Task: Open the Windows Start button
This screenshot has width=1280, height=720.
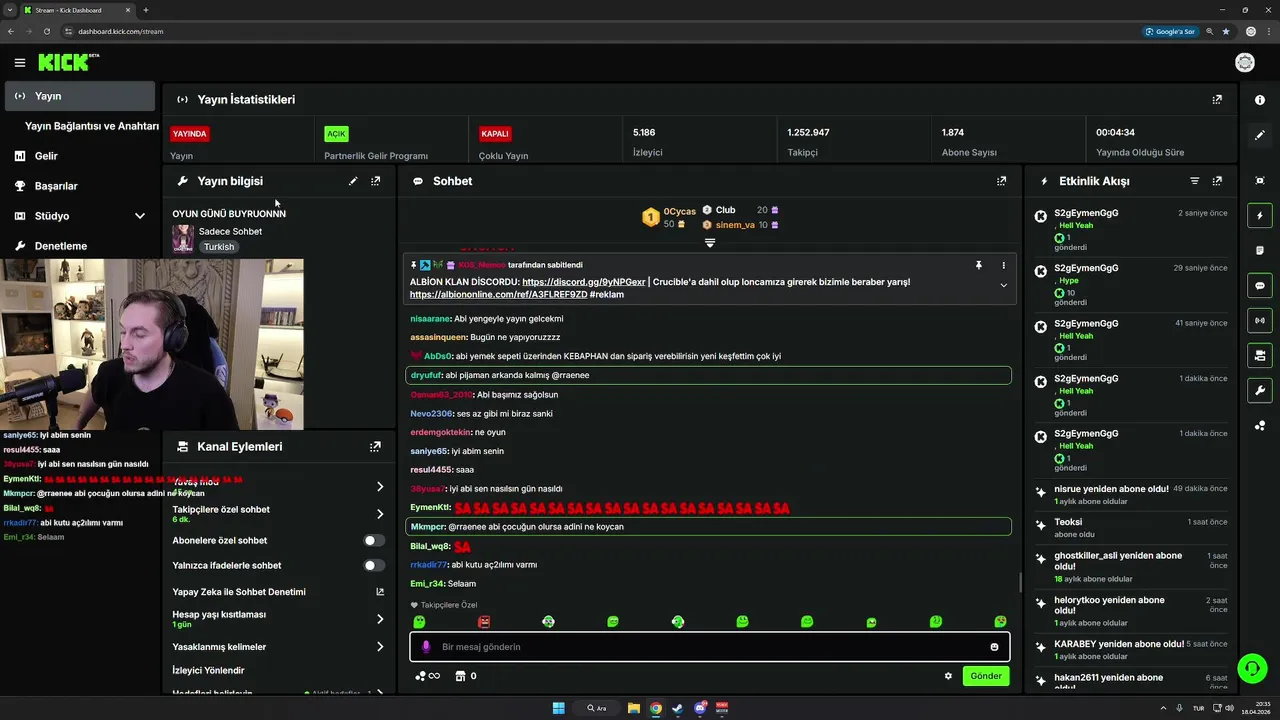Action: (x=559, y=708)
